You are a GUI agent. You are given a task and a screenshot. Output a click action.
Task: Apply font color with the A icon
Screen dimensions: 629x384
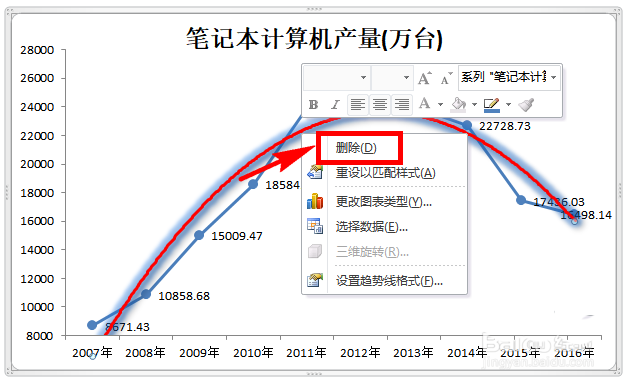click(424, 104)
